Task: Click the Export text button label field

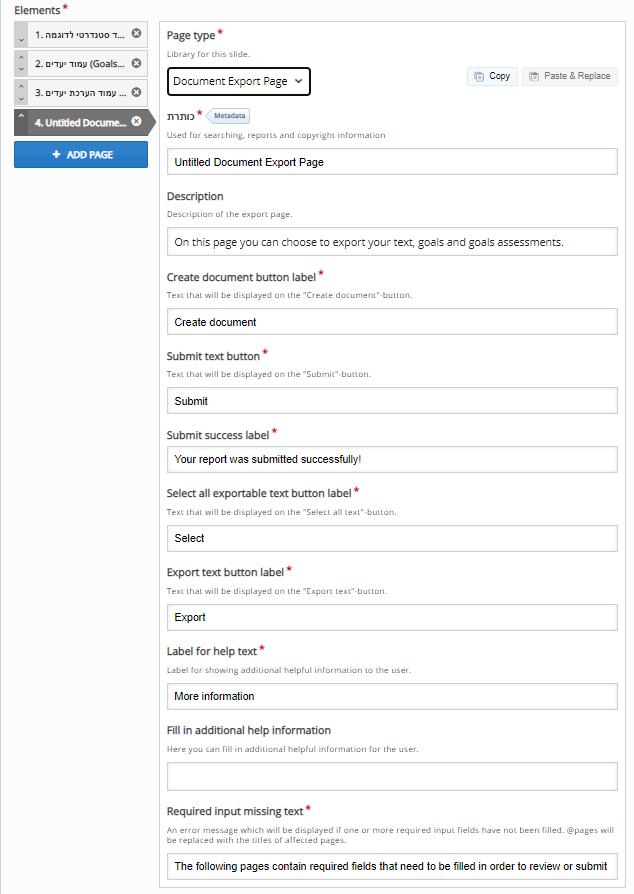Action: click(392, 617)
